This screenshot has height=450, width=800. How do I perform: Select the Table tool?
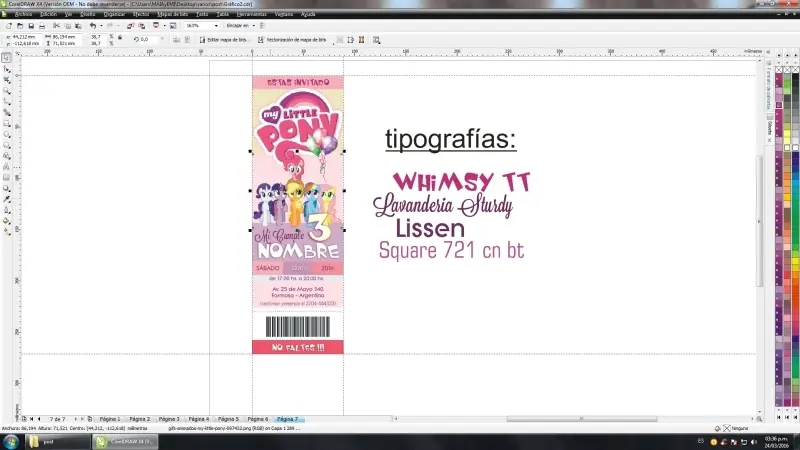pos(7,178)
